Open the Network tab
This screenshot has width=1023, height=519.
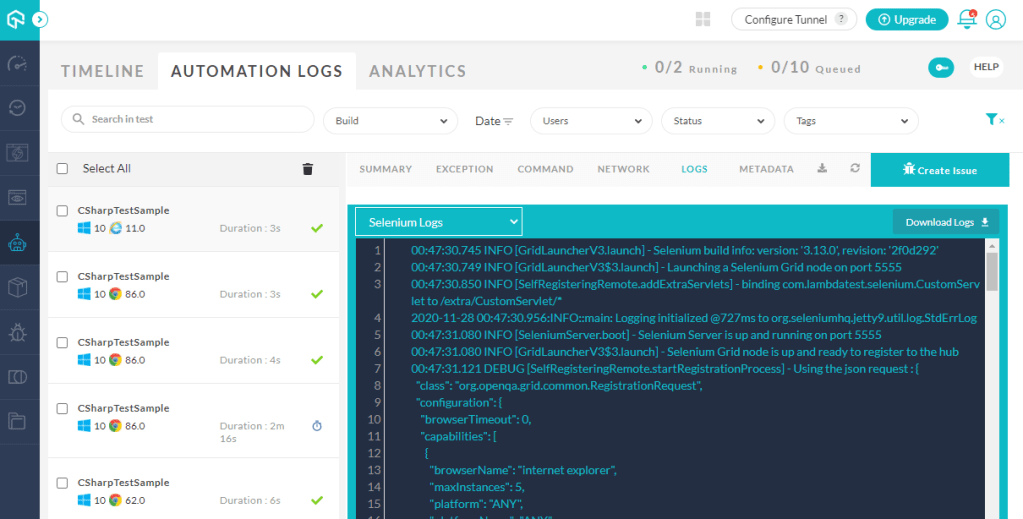[x=623, y=169]
